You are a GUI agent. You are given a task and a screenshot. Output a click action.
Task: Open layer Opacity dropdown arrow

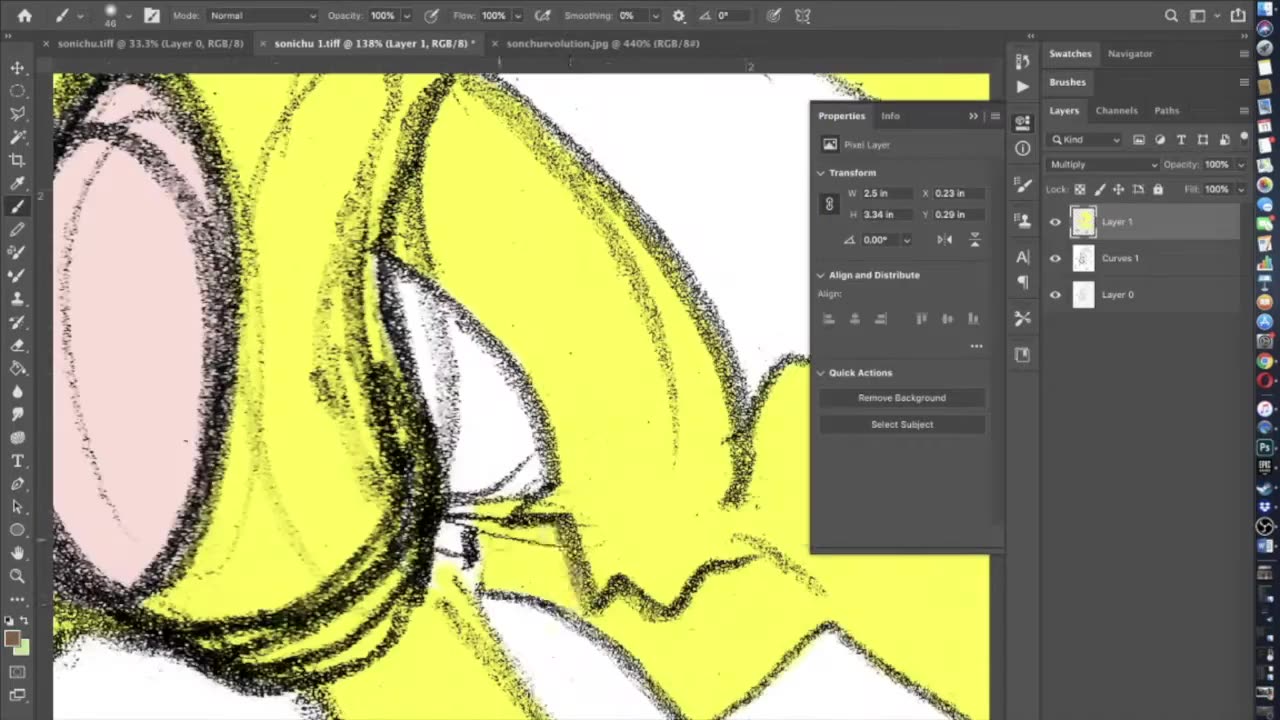pyautogui.click(x=1241, y=164)
